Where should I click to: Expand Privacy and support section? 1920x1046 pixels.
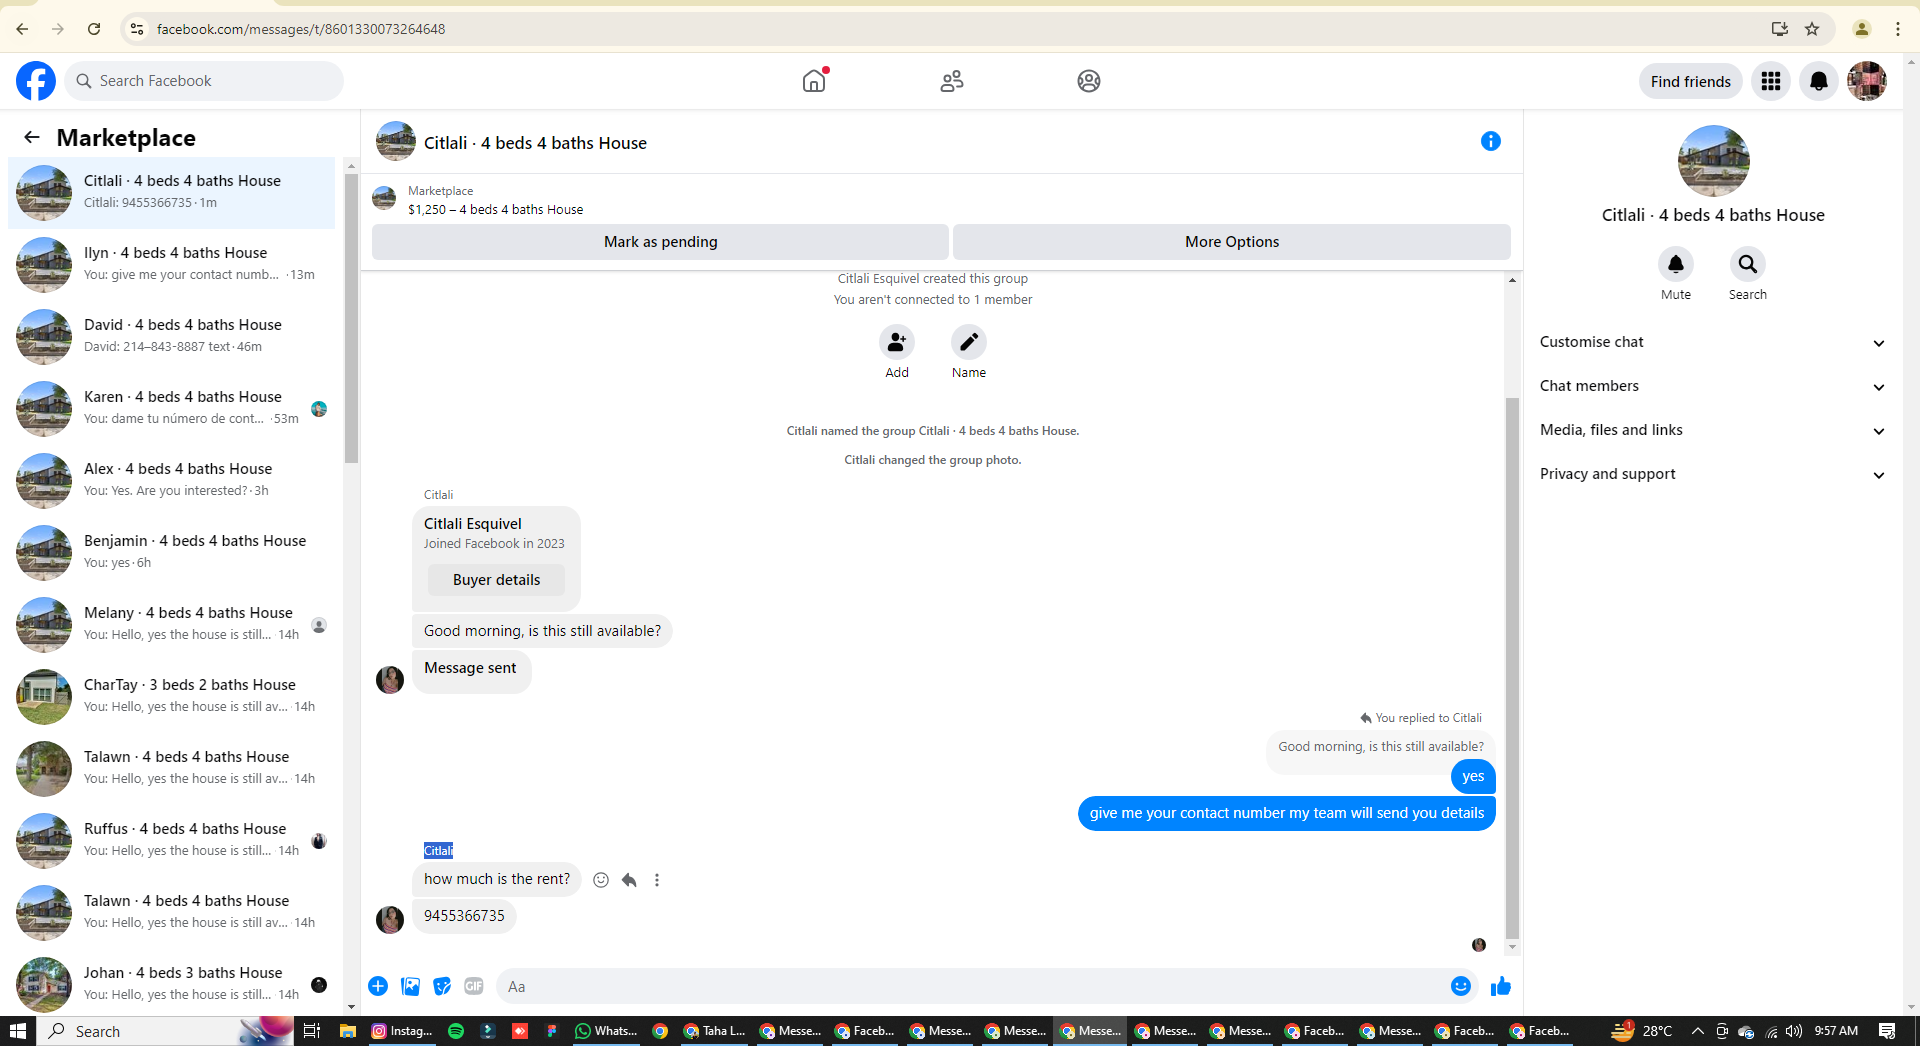coord(1713,474)
